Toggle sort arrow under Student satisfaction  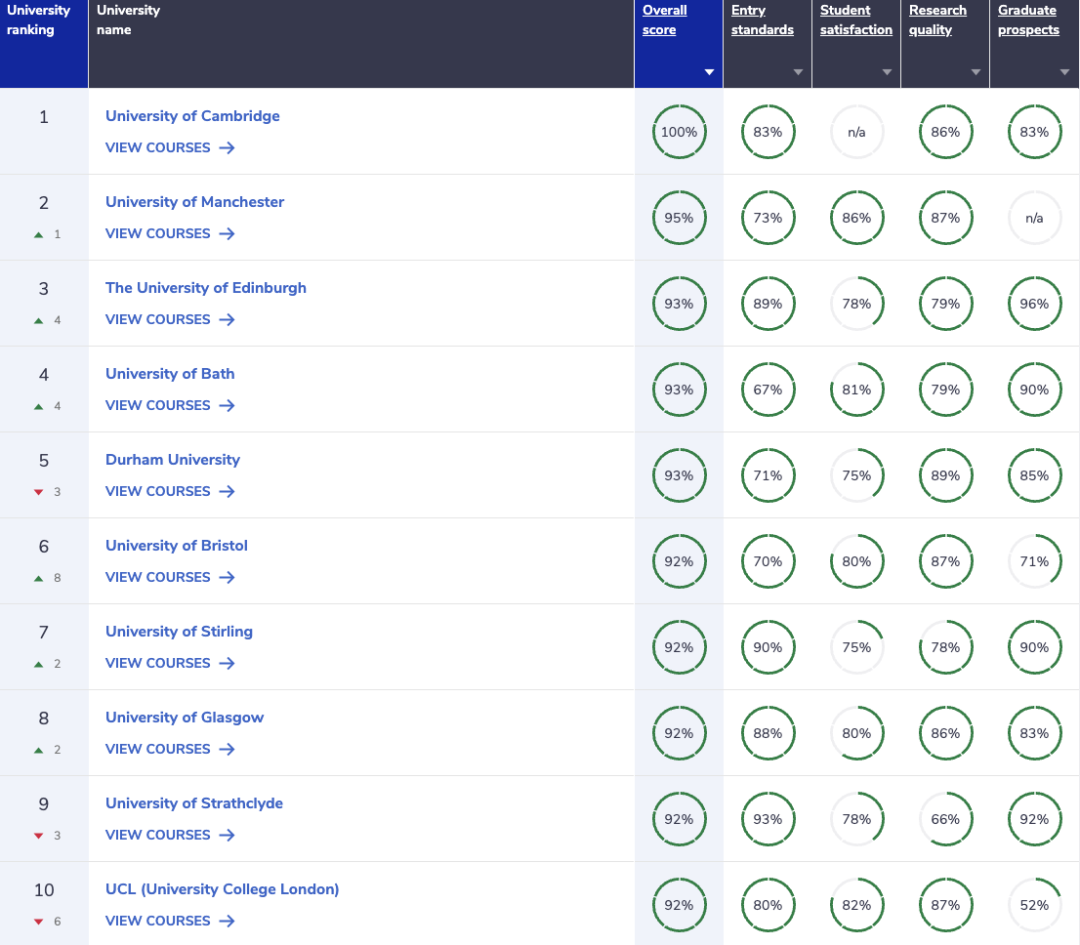[887, 72]
